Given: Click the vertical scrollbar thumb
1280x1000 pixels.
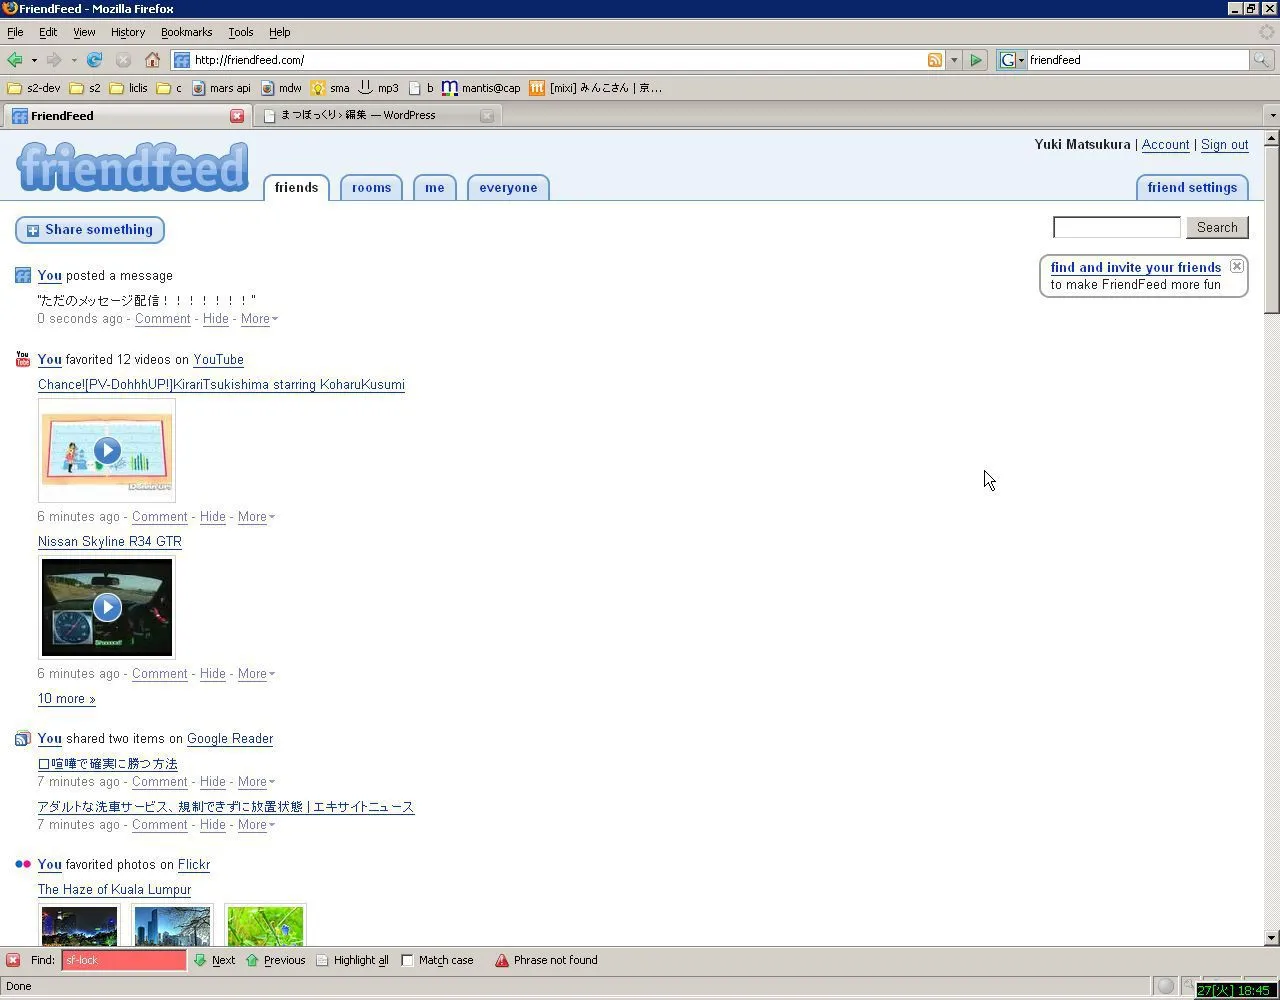Looking at the screenshot, I should [x=1272, y=230].
